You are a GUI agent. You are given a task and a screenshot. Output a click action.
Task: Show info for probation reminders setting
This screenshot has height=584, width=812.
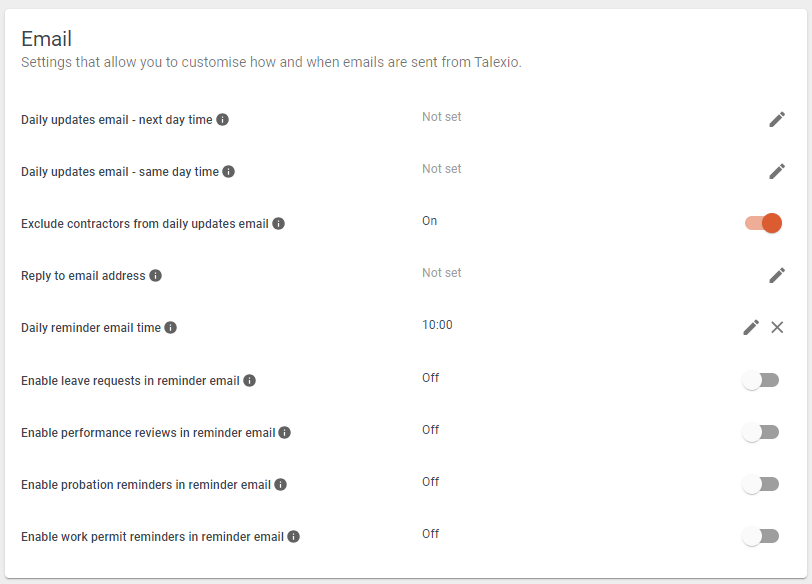(x=280, y=485)
